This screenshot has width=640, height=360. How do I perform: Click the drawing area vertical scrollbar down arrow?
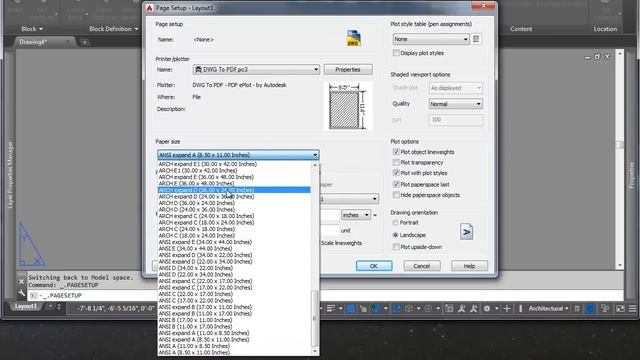tap(620, 265)
